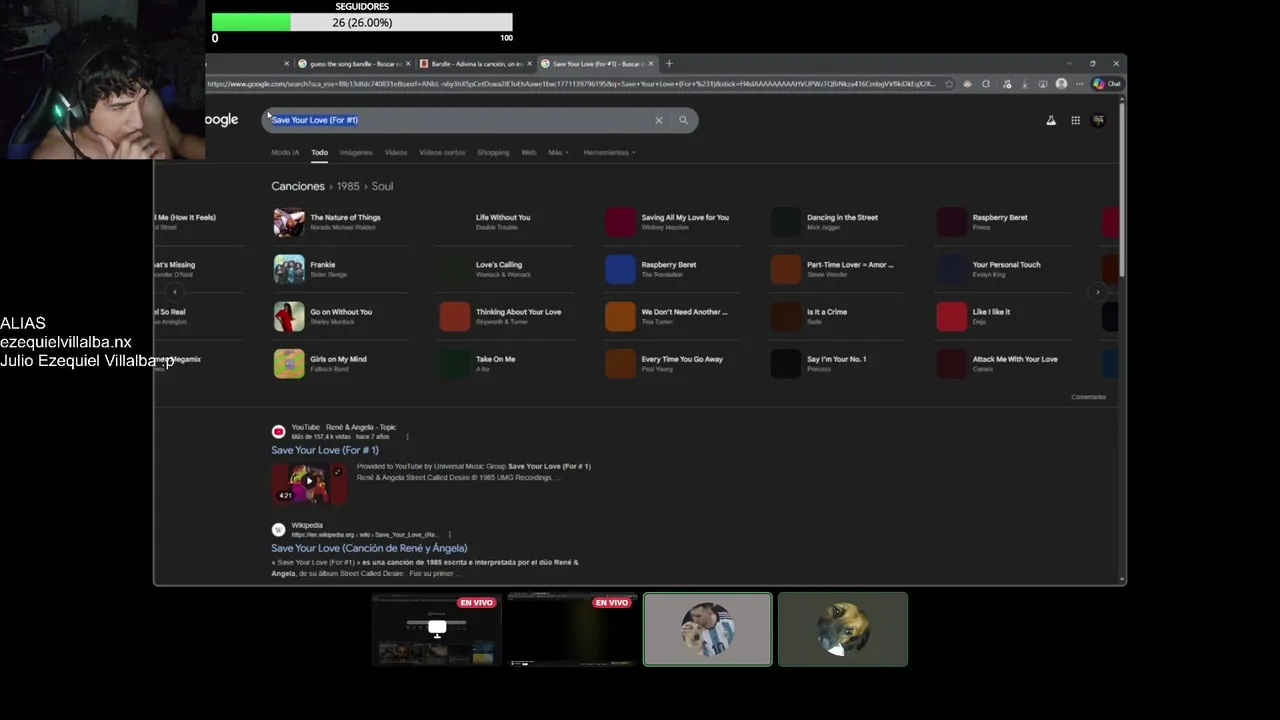Select song 'The Nature of Things'

[x=340, y=221]
